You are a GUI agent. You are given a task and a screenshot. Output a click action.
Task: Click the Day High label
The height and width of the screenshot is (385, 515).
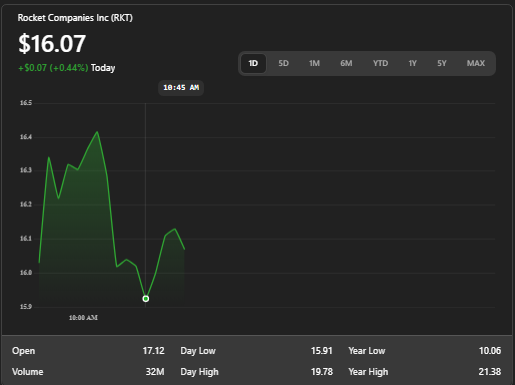199,372
